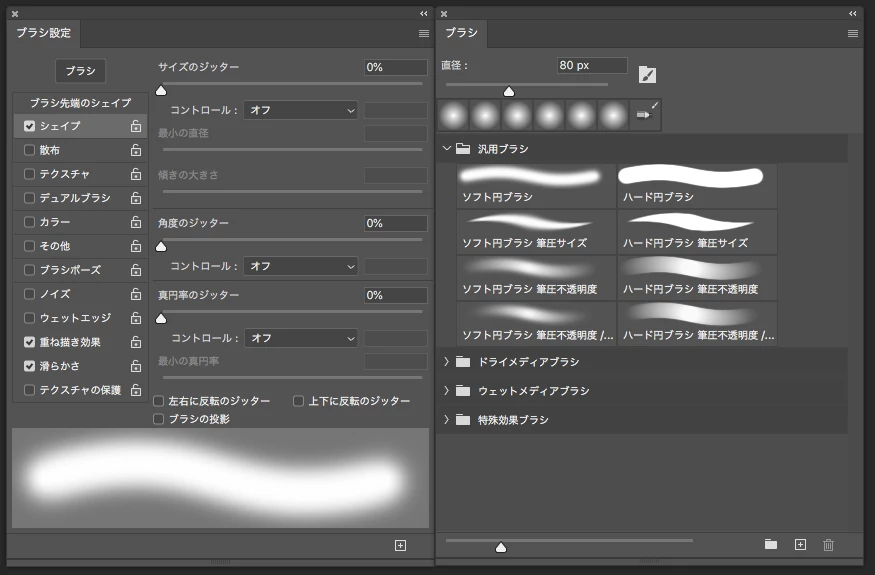Expand the 特殊効果ブラシ folder
This screenshot has width=875, height=575.
pos(446,420)
